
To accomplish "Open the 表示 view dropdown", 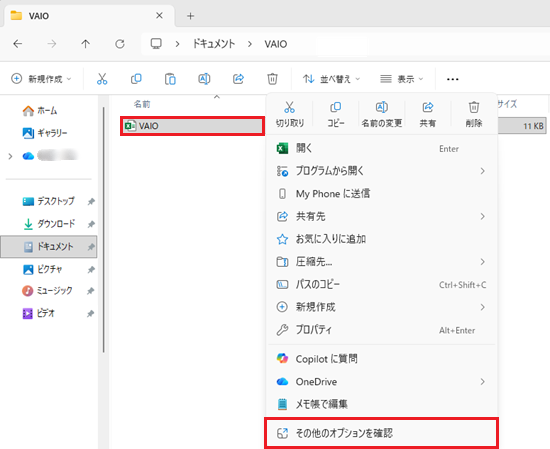I will pyautogui.click(x=402, y=79).
